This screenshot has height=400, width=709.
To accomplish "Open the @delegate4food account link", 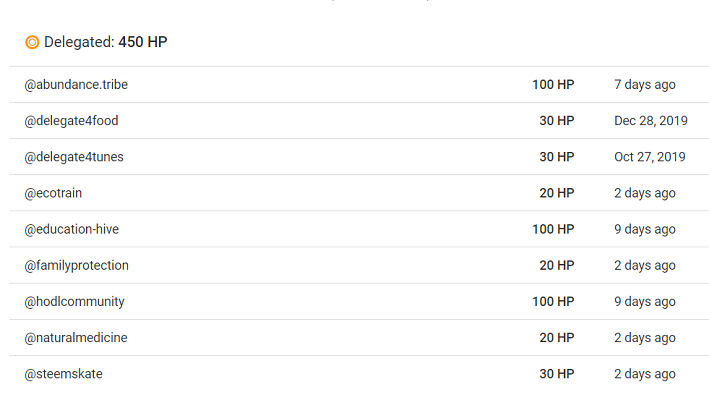I will (71, 121).
